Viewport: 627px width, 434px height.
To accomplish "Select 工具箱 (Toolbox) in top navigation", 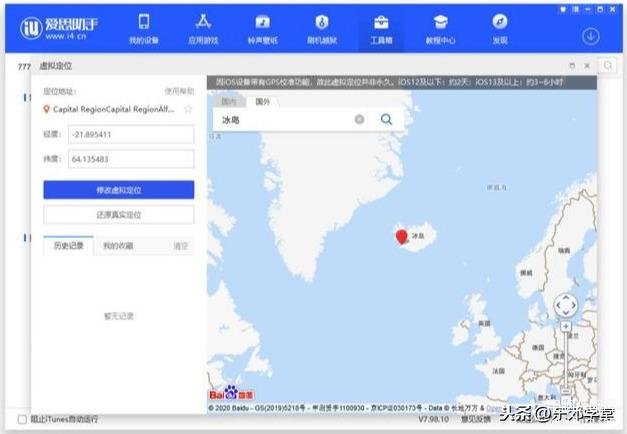I will [381, 29].
